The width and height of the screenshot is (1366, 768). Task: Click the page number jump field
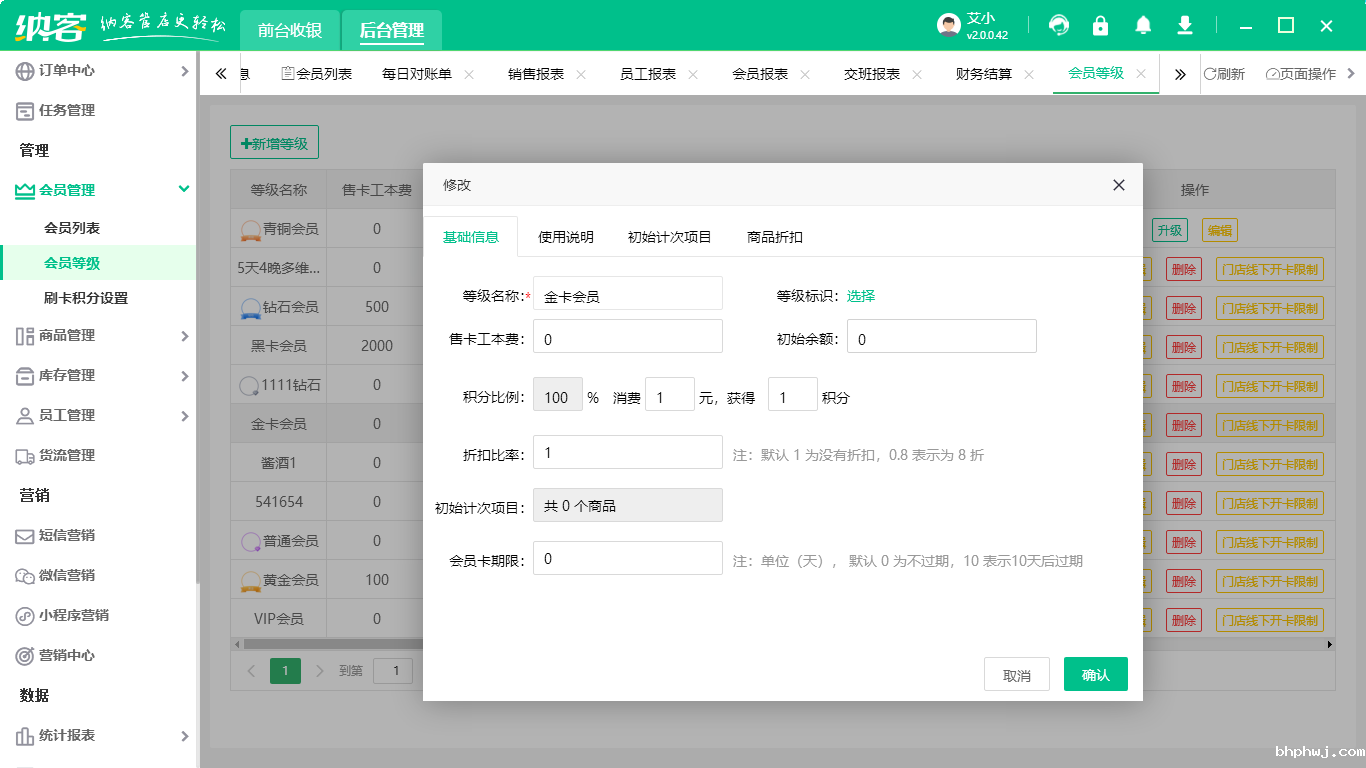(394, 671)
